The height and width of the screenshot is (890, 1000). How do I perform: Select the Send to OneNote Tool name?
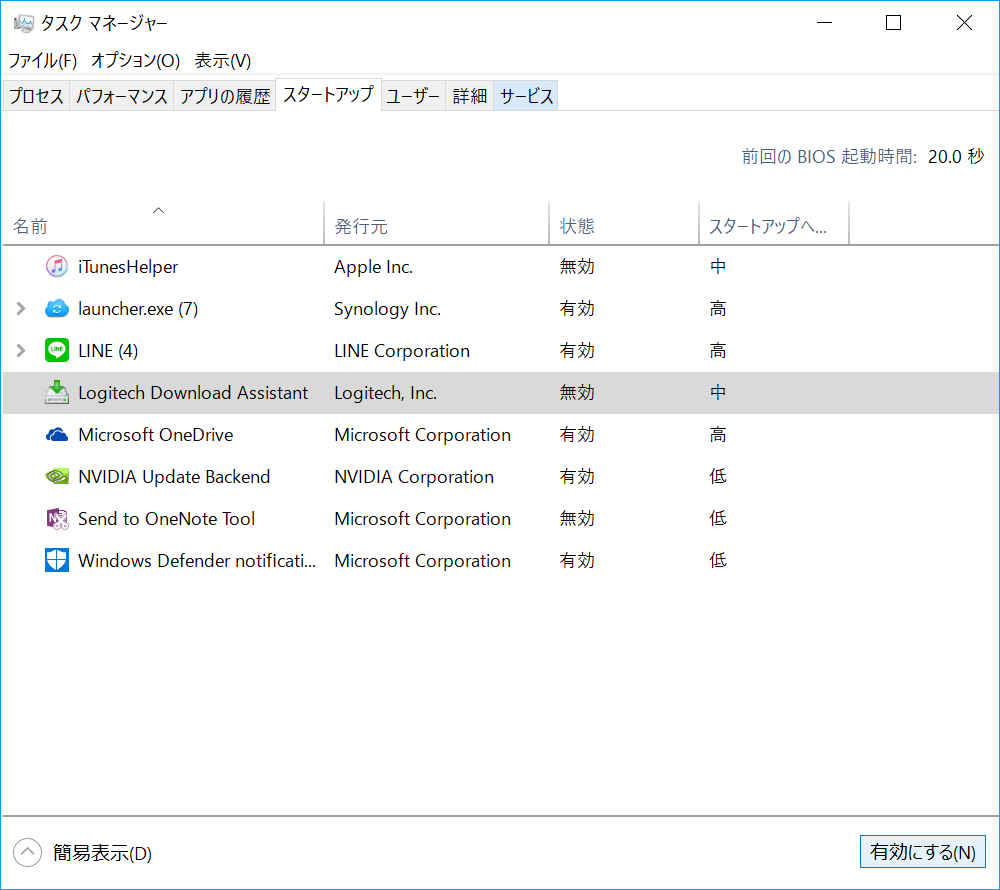(x=166, y=519)
